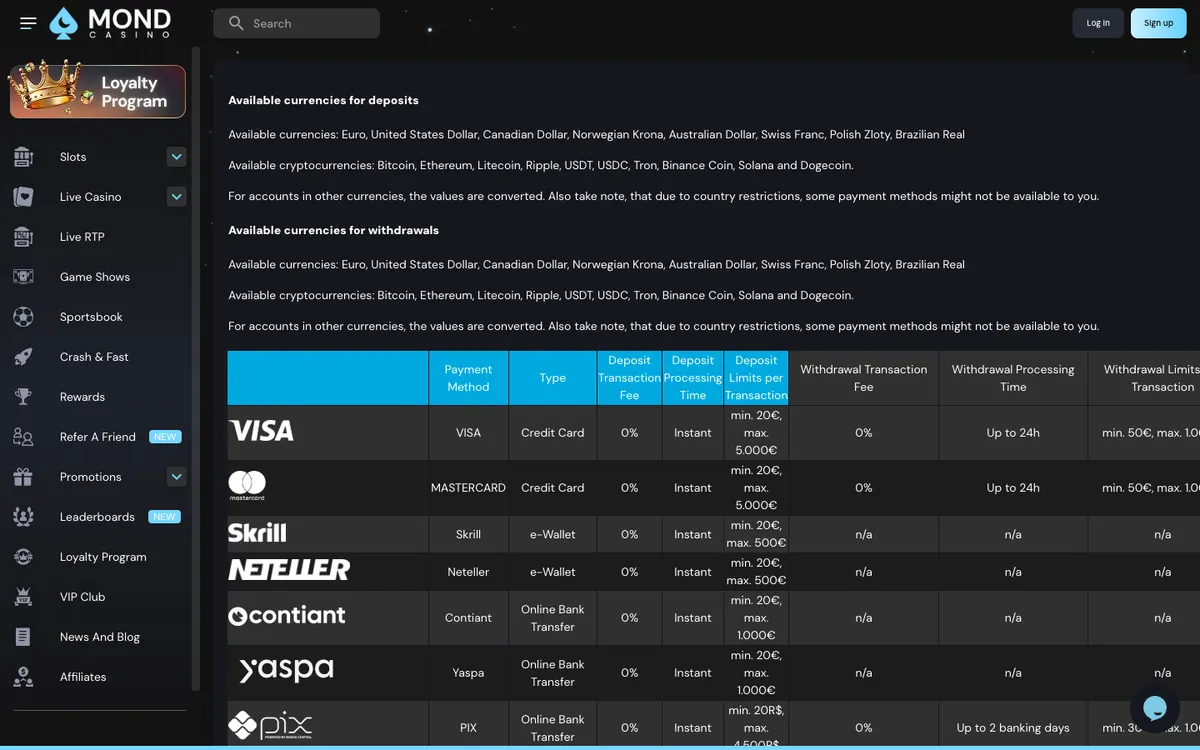Viewport: 1200px width, 750px height.
Task: Click 'Available currencies for deposits' heading
Action: 323,100
